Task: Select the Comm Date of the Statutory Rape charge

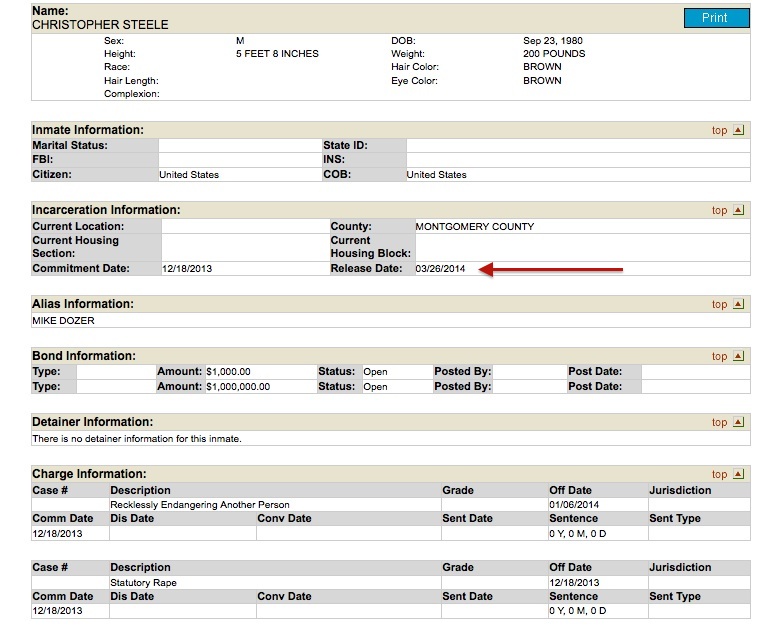Action: [x=57, y=611]
